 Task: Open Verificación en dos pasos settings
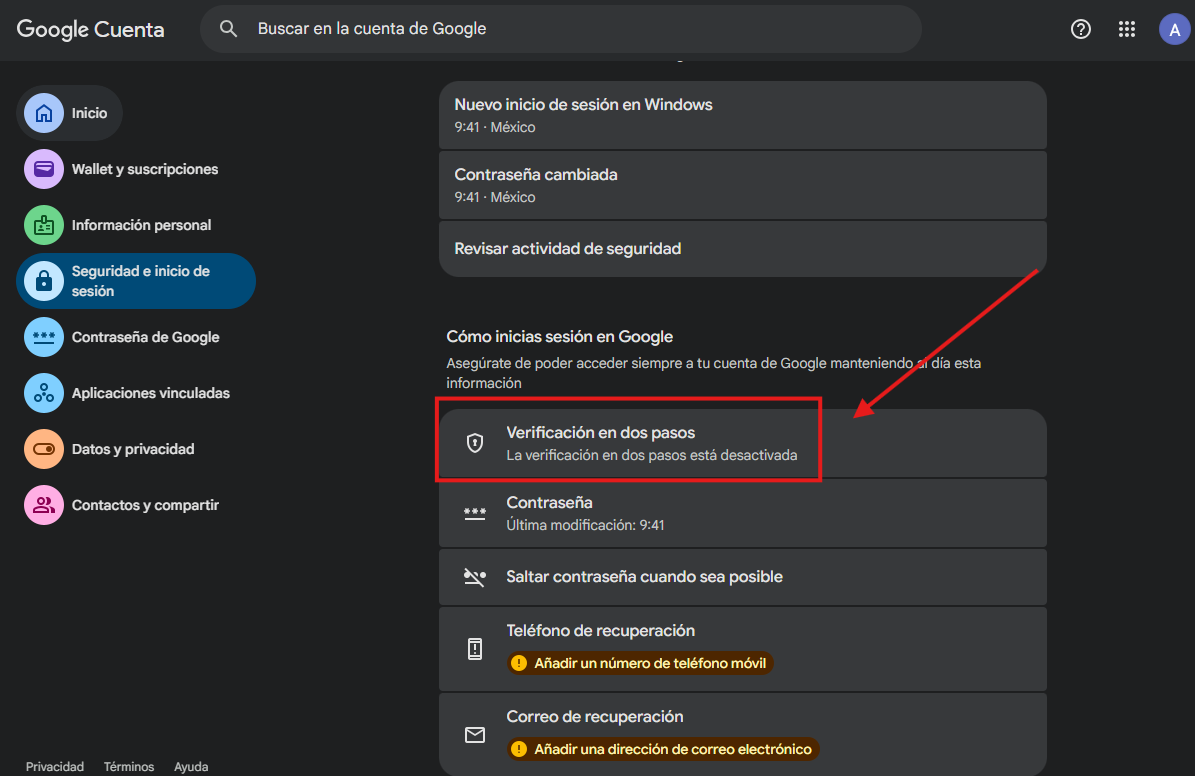pos(742,443)
